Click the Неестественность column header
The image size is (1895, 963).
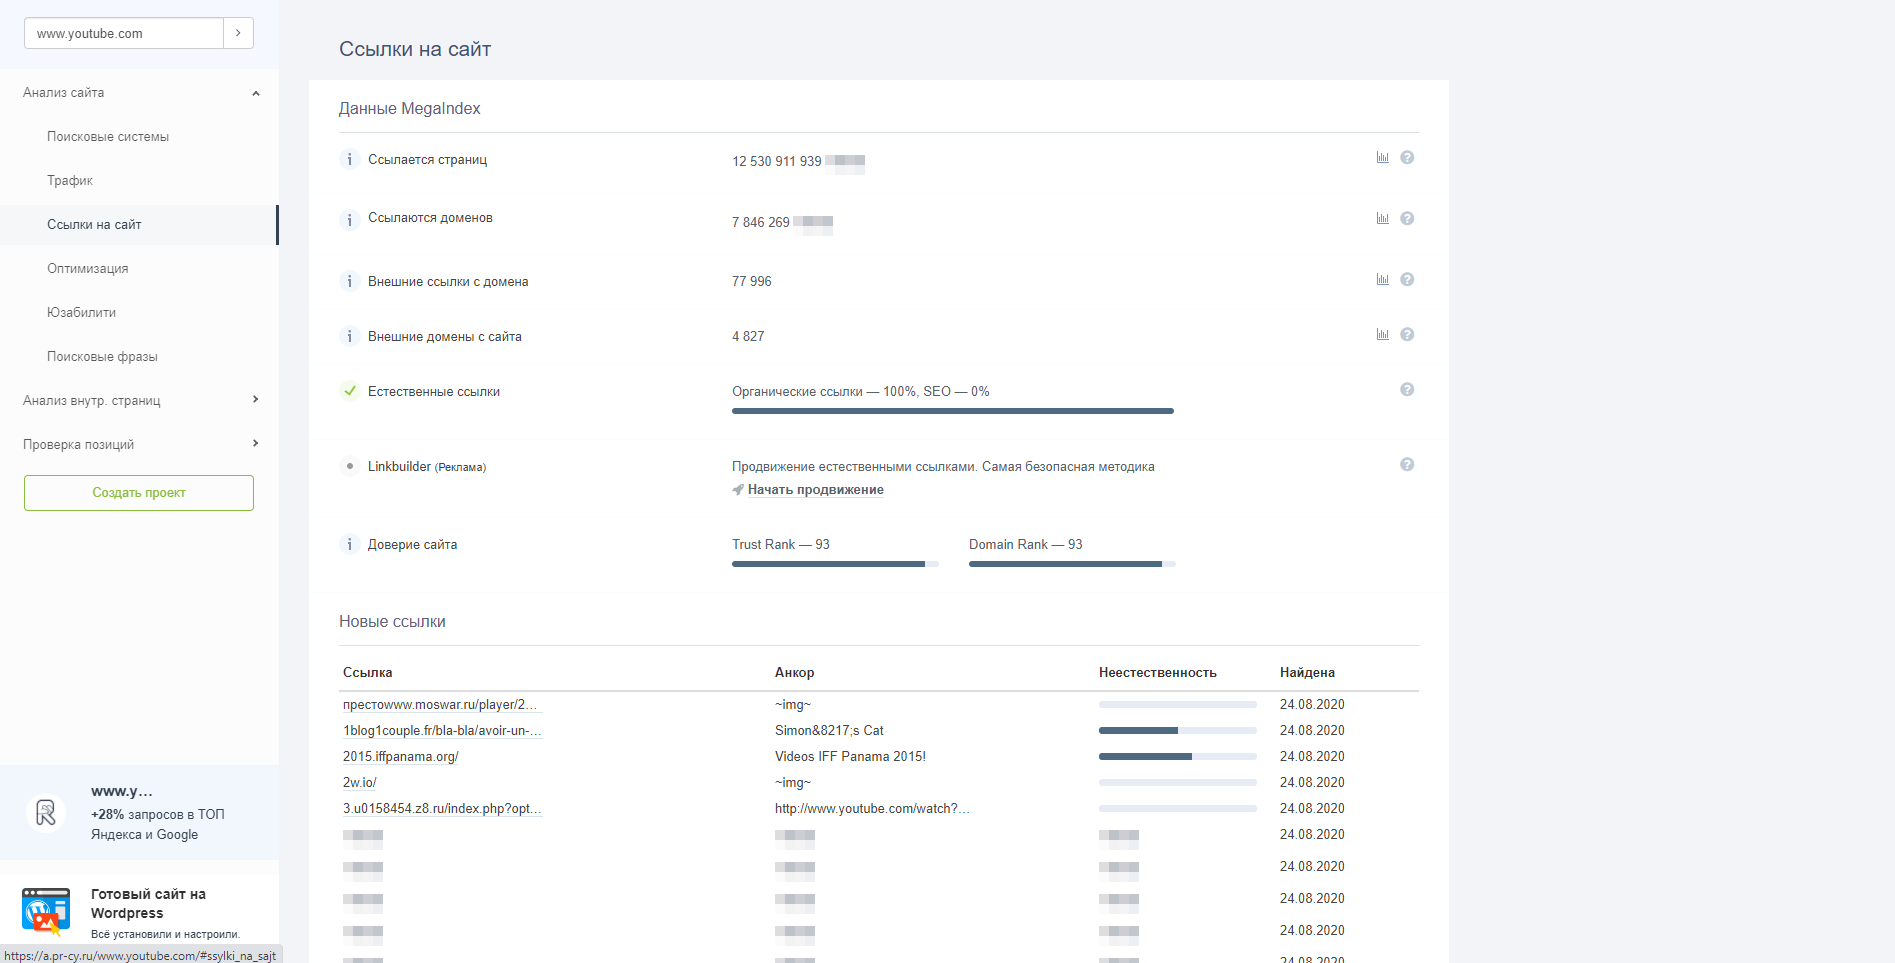[x=1158, y=673]
